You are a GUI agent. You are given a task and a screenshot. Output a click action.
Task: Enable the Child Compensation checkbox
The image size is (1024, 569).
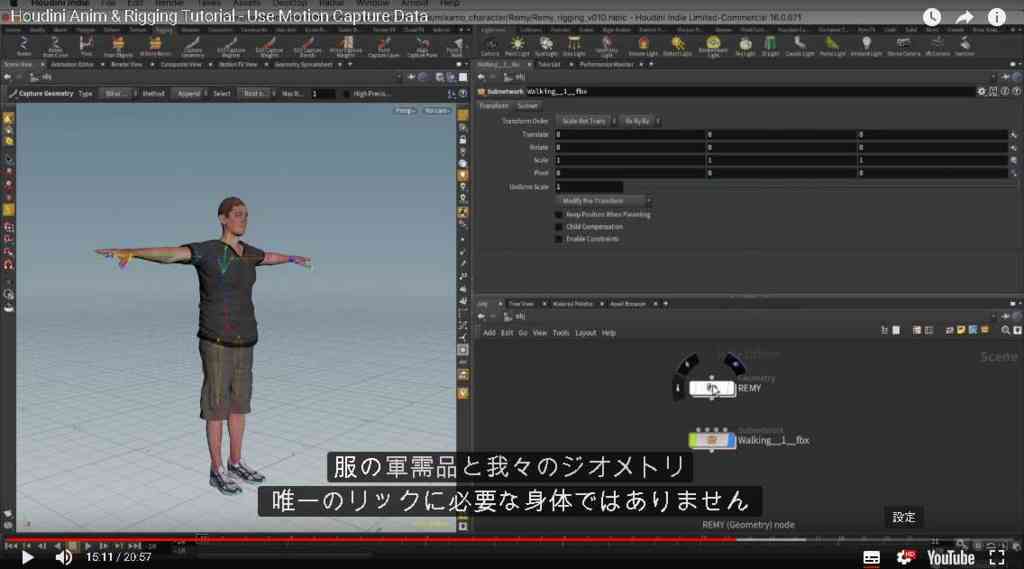[558, 227]
